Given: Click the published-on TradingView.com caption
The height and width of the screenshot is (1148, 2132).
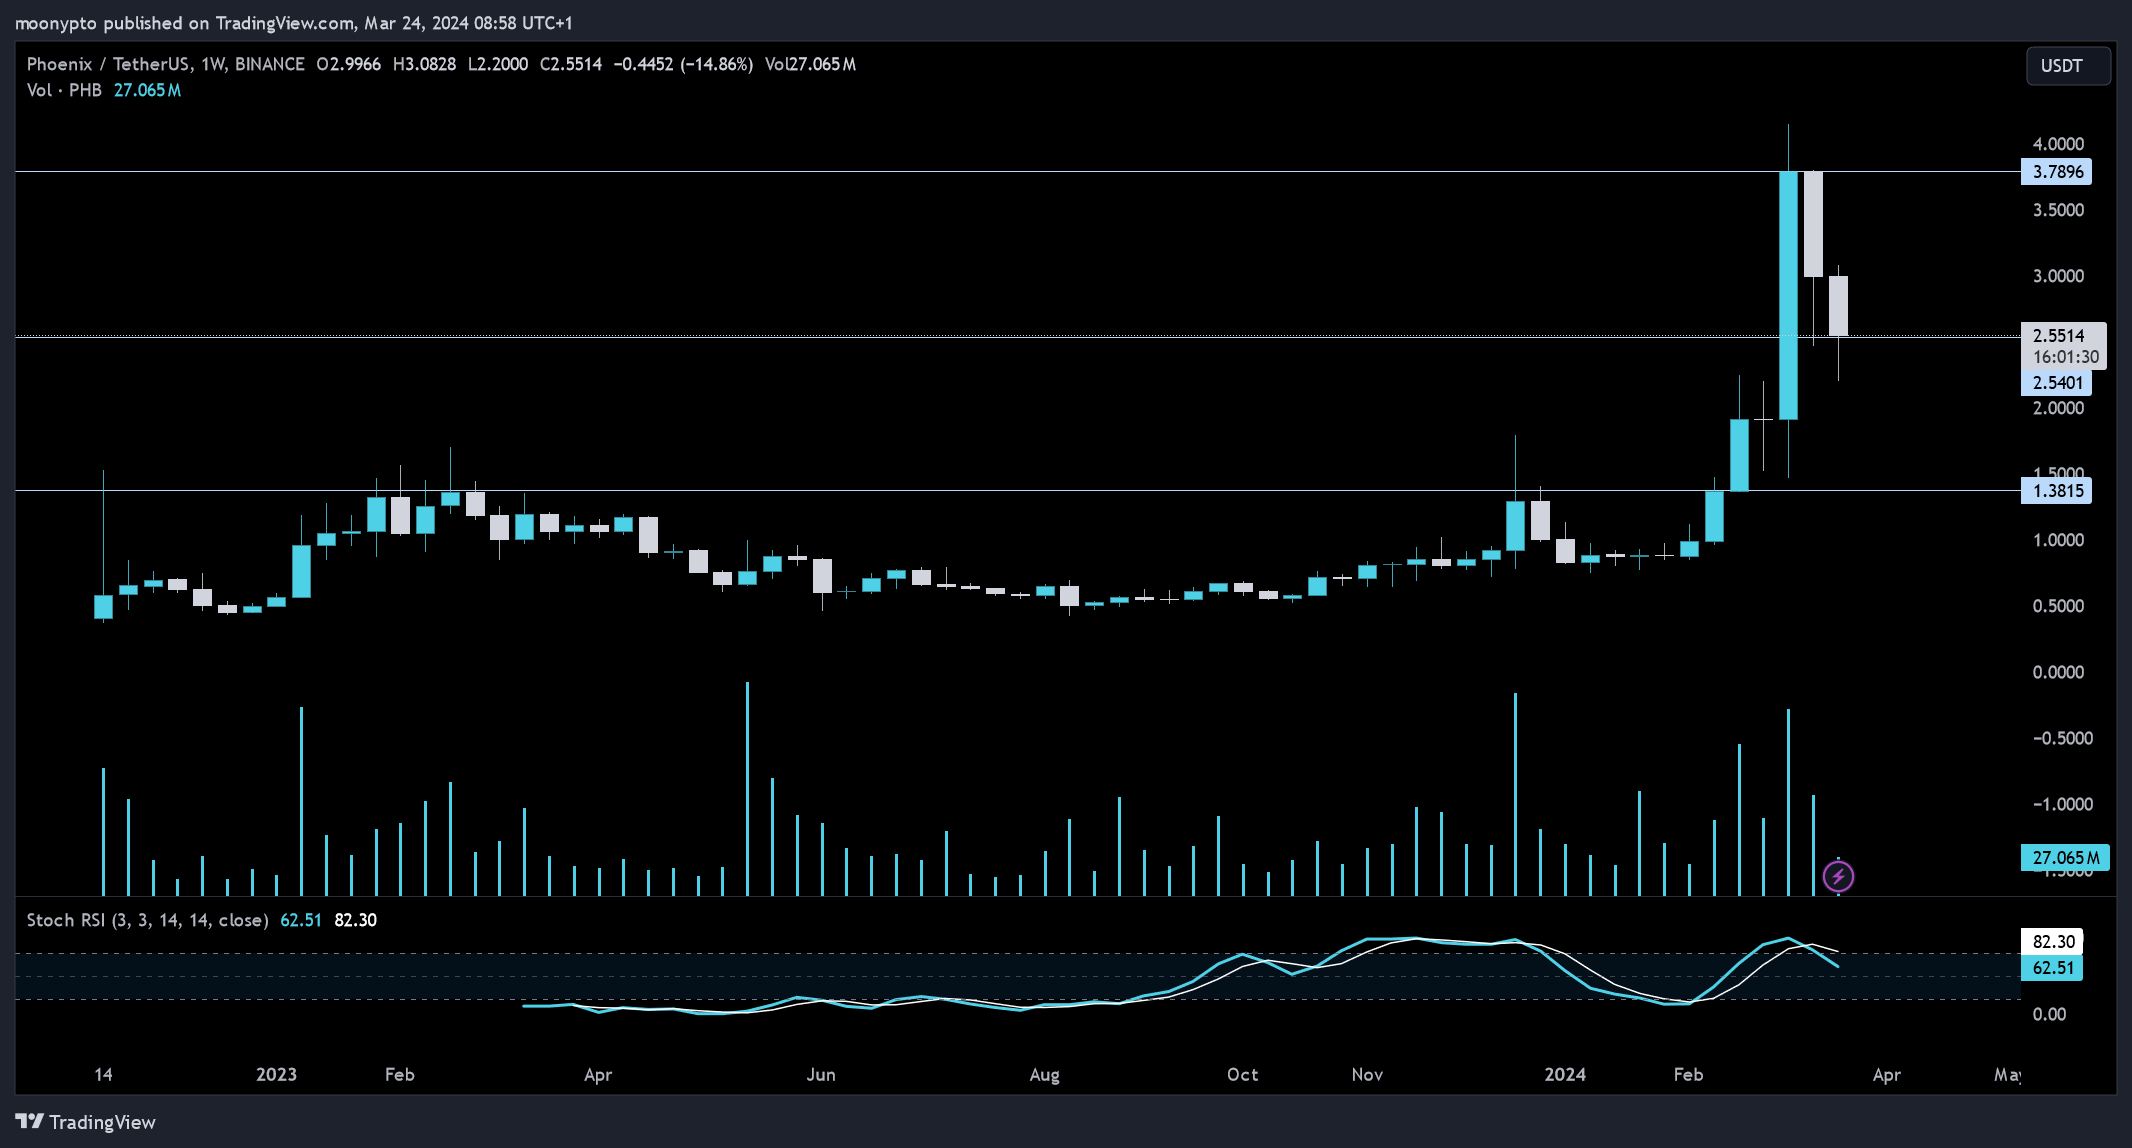Looking at the screenshot, I should (294, 22).
